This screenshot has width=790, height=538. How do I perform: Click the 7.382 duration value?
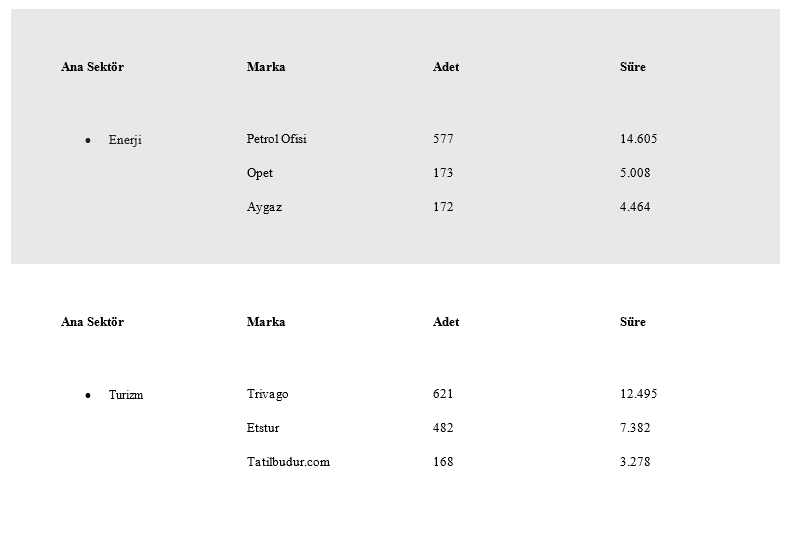click(x=635, y=428)
